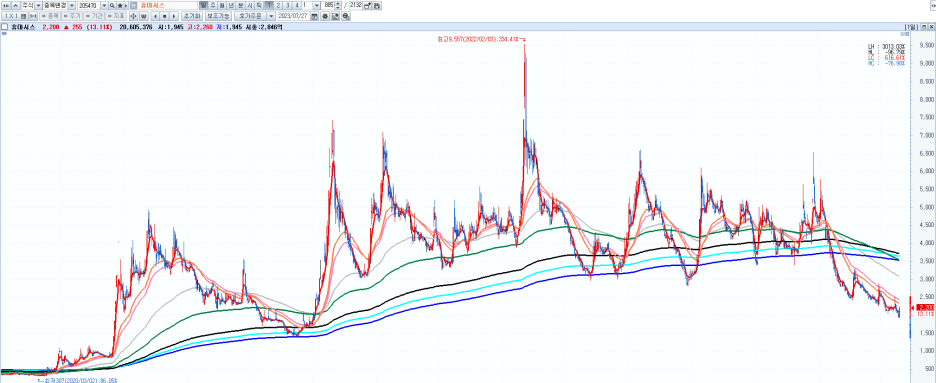Click the current price 2,200 in the info bar
The width and height of the screenshot is (936, 383).
point(51,27)
